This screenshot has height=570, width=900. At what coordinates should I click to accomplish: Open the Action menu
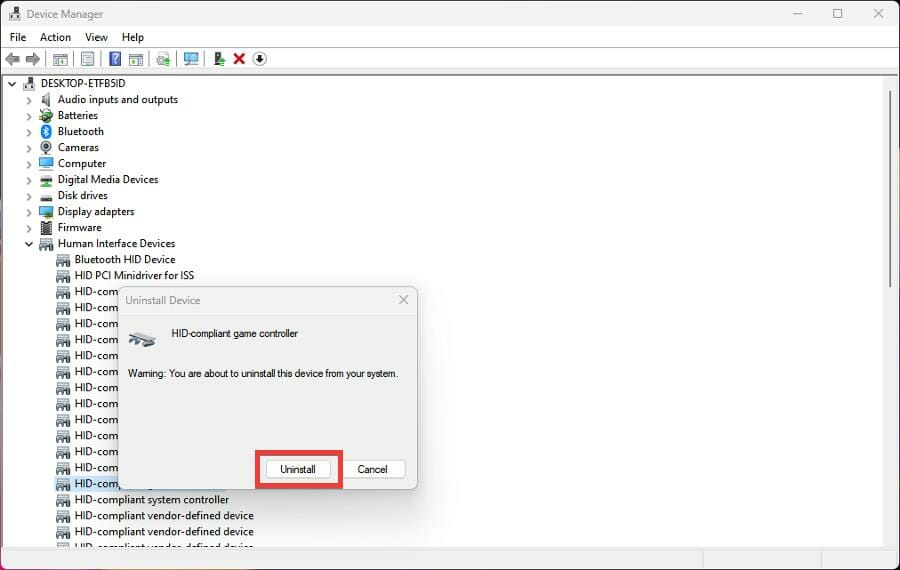(55, 37)
